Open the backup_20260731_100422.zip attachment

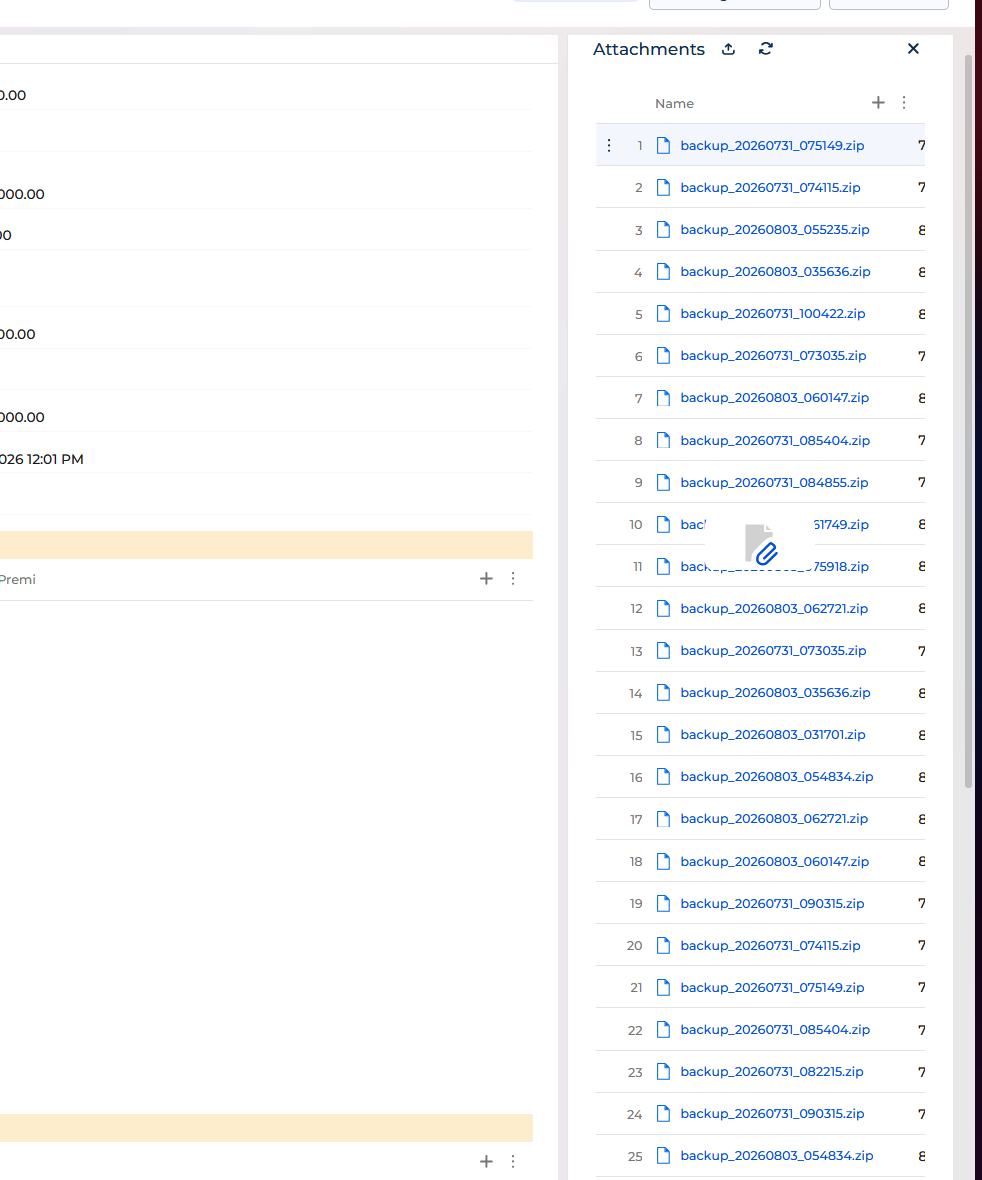[x=773, y=314]
